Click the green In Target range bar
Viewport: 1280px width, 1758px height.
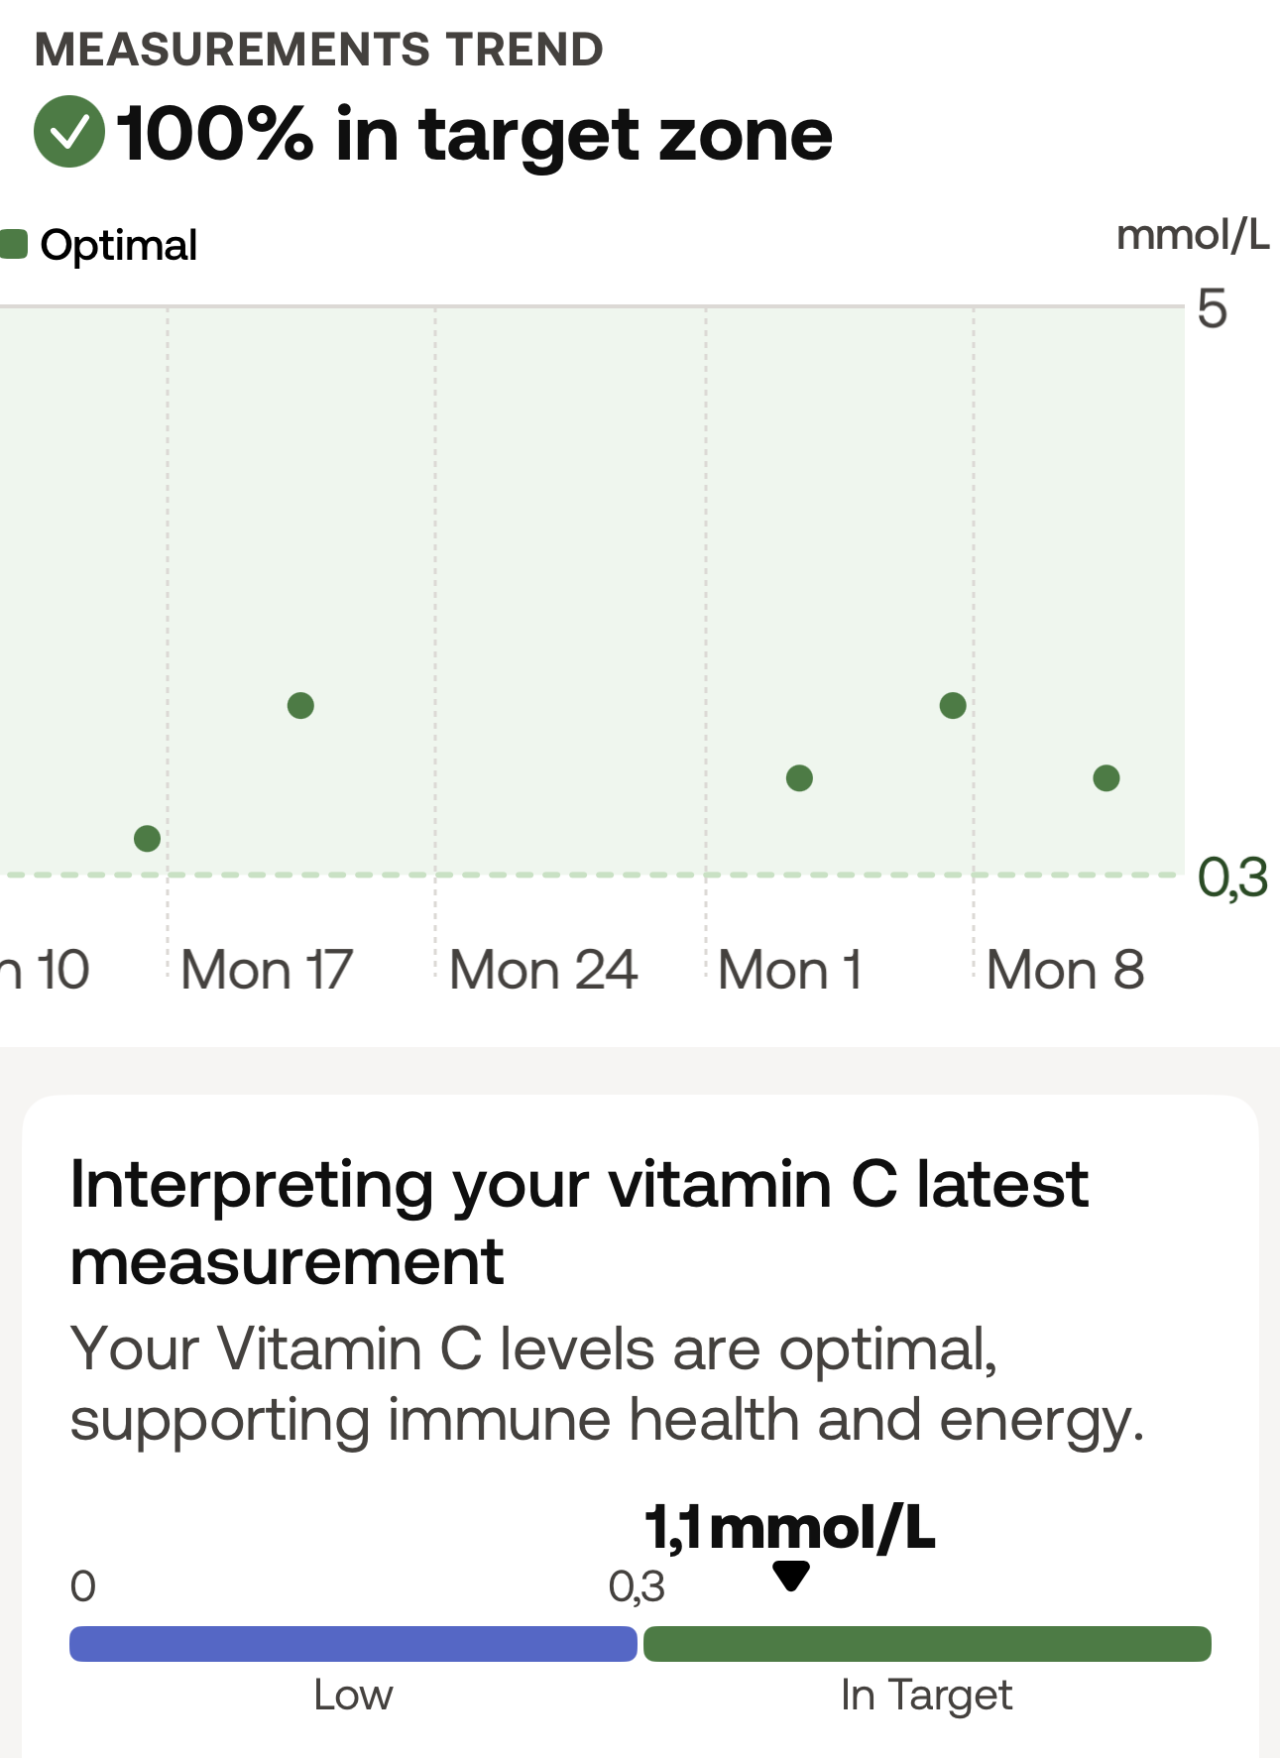click(927, 1644)
